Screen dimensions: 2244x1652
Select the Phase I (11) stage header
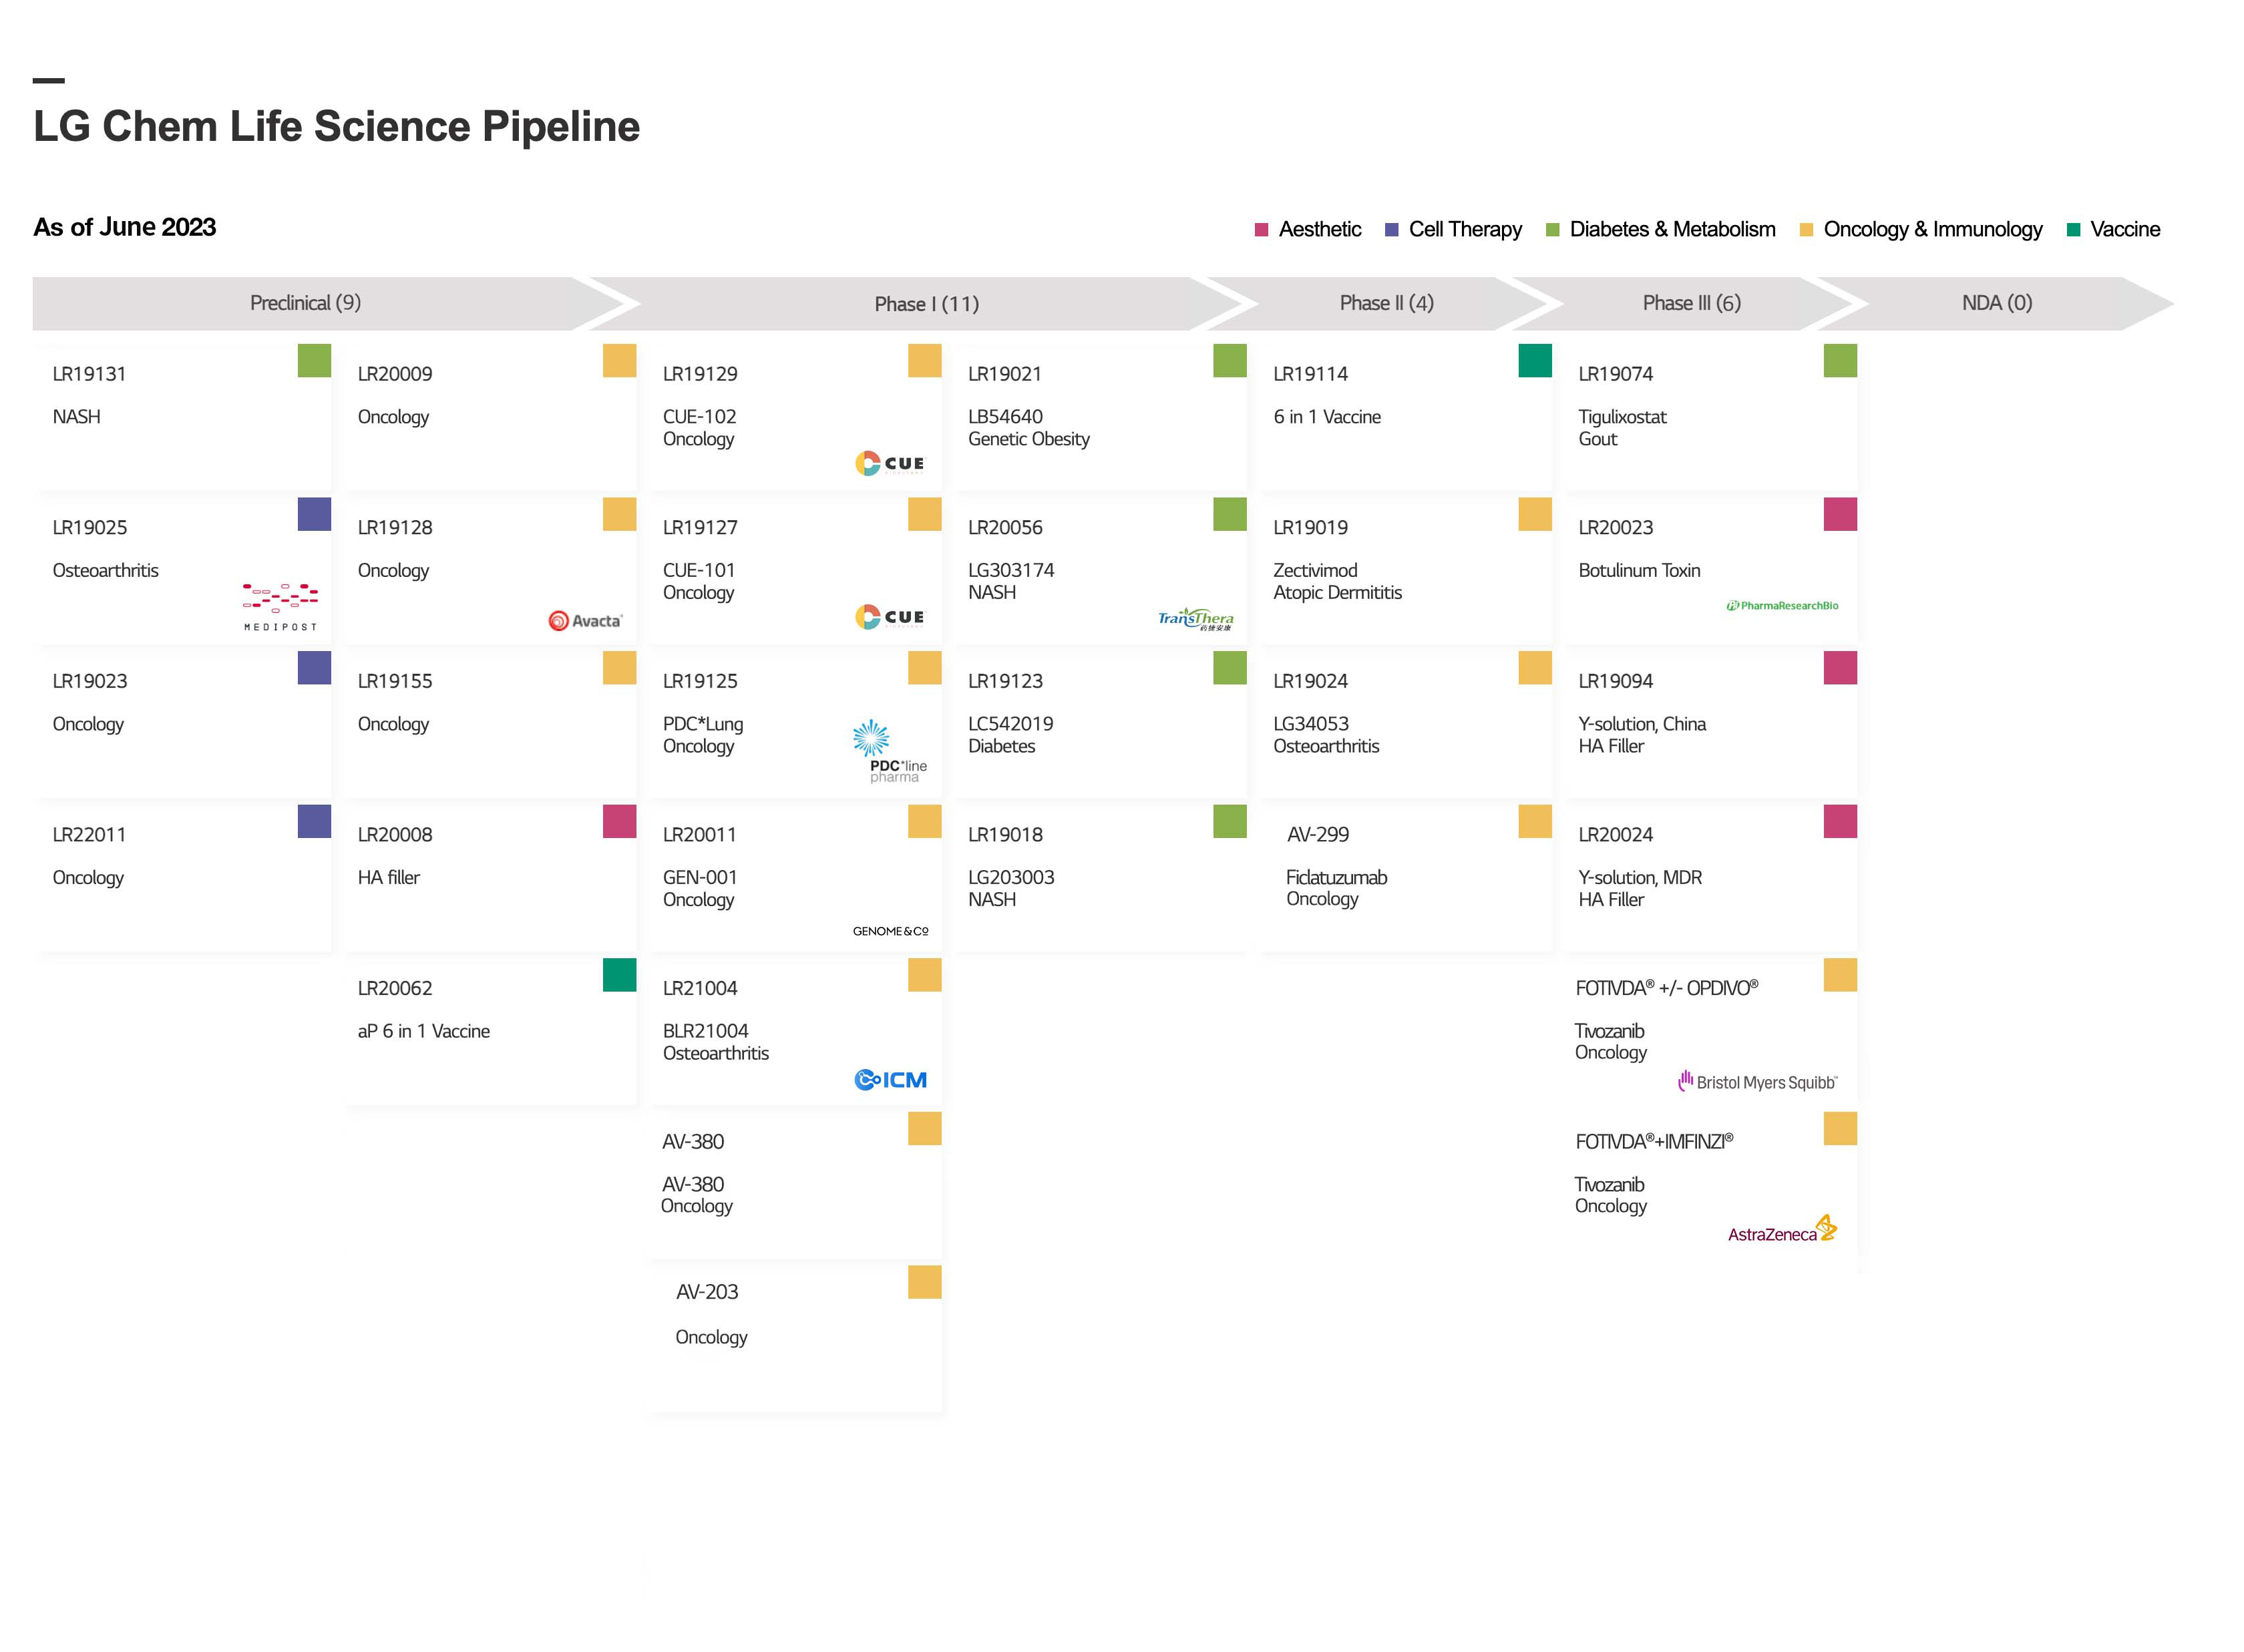926,304
